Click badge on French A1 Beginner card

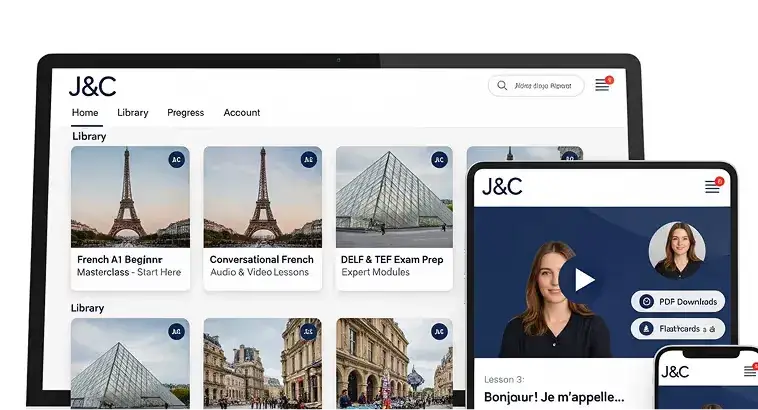[176, 160]
